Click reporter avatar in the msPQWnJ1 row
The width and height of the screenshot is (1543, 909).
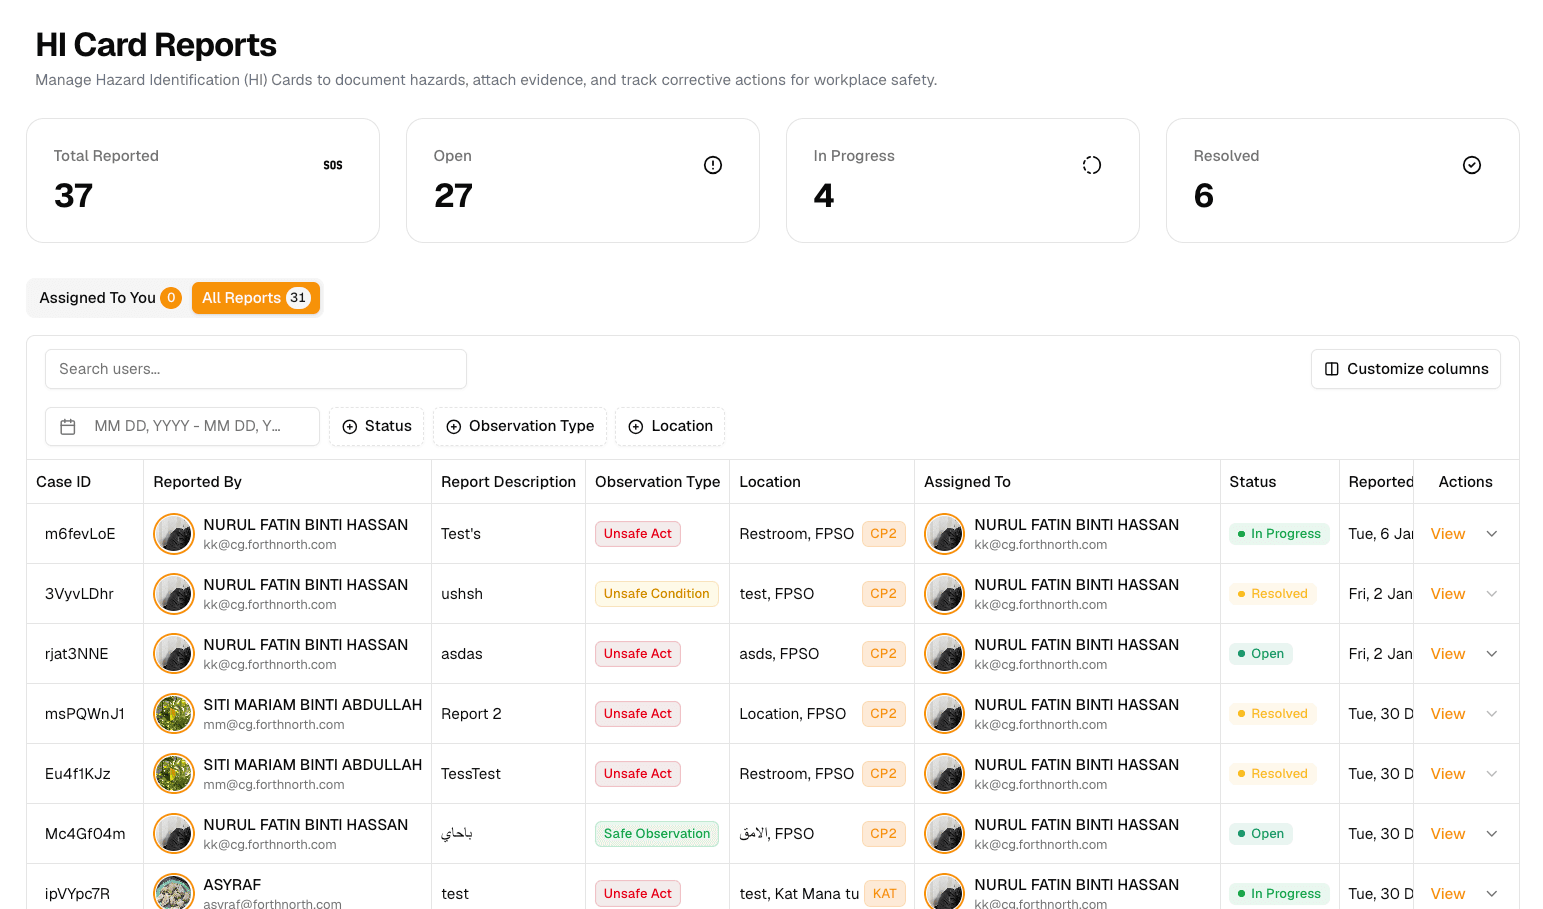point(174,714)
